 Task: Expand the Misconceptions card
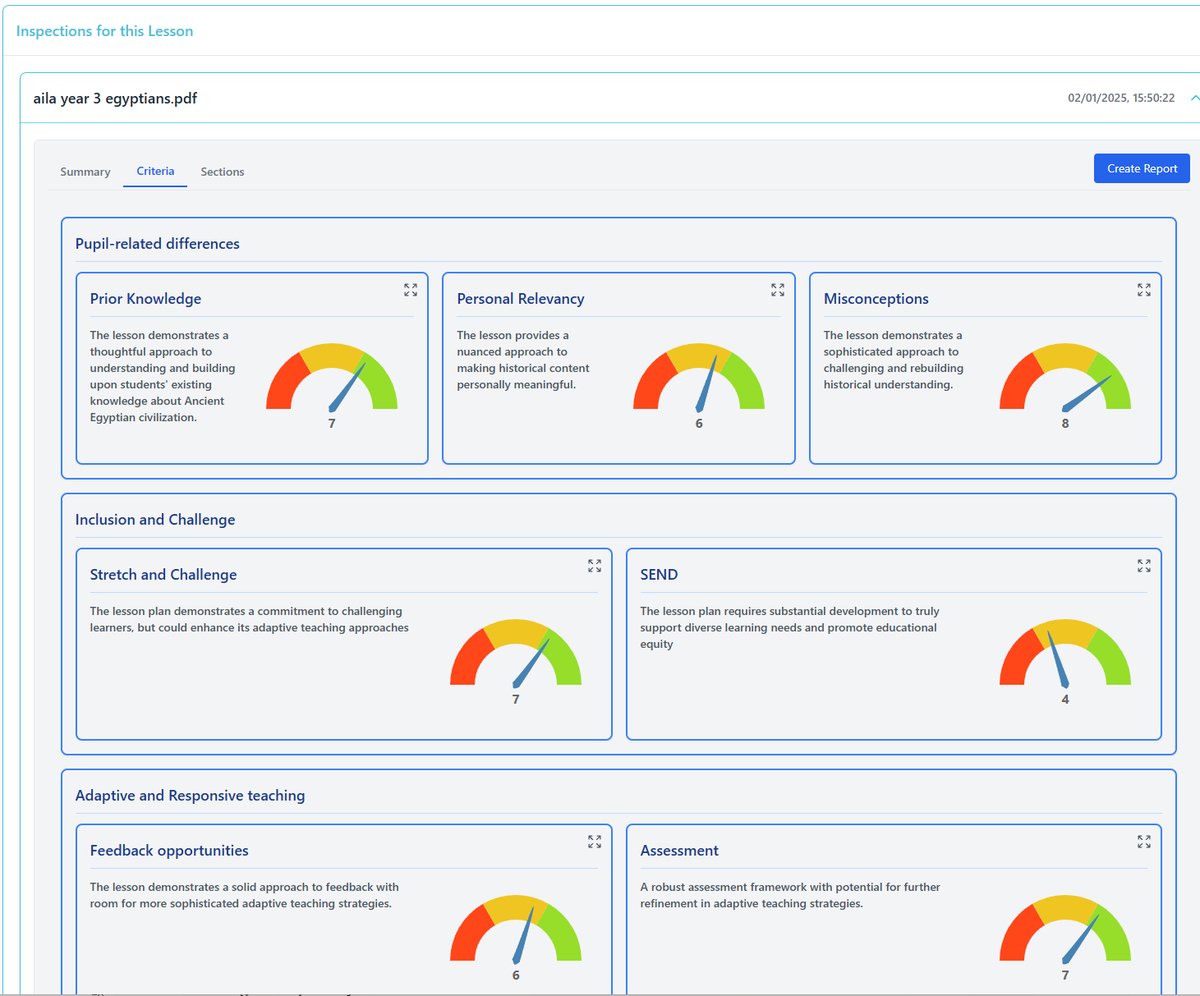coord(1144,290)
